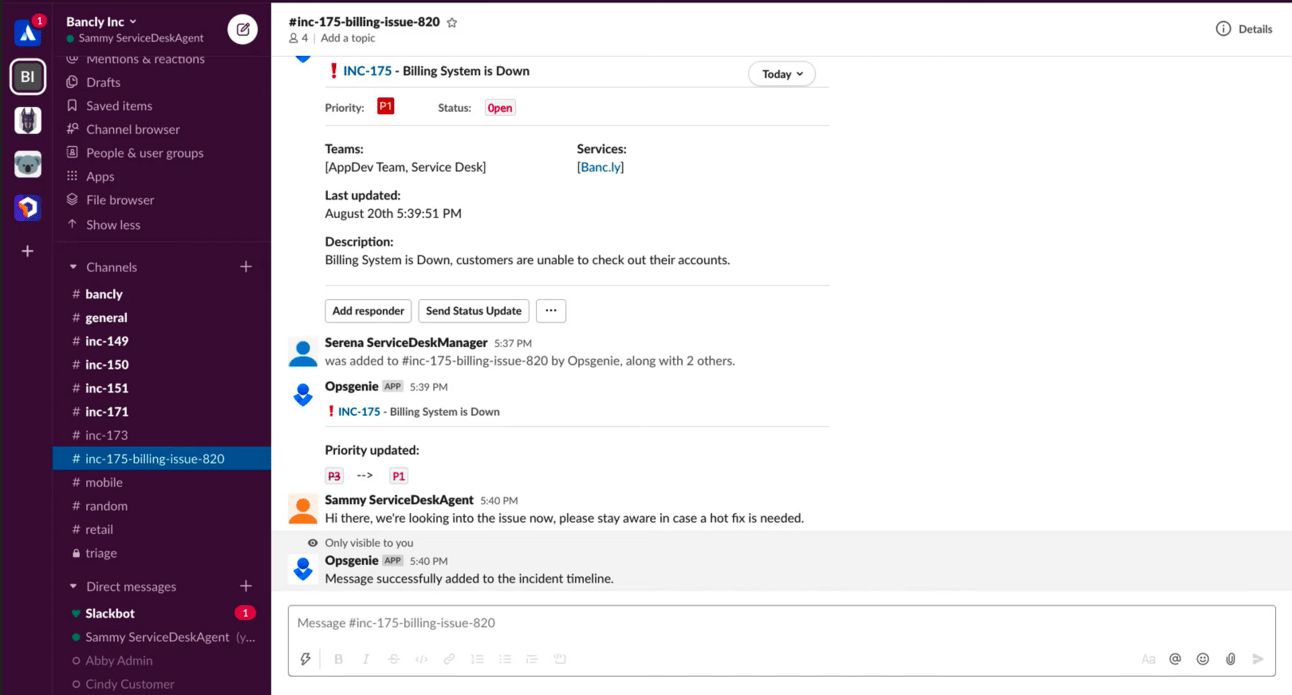Viewport: 1292px width, 695px height.
Task: Collapse the Channels section
Action: [x=73, y=267]
